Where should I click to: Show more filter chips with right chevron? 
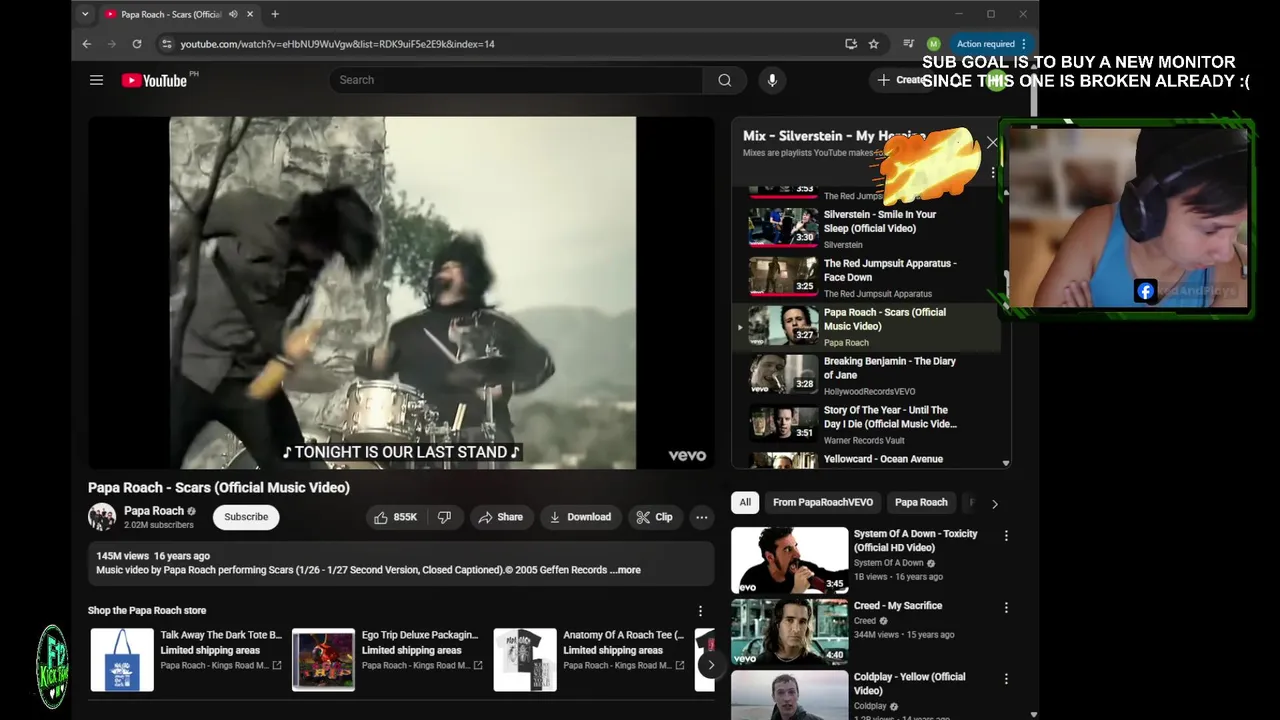pos(994,504)
